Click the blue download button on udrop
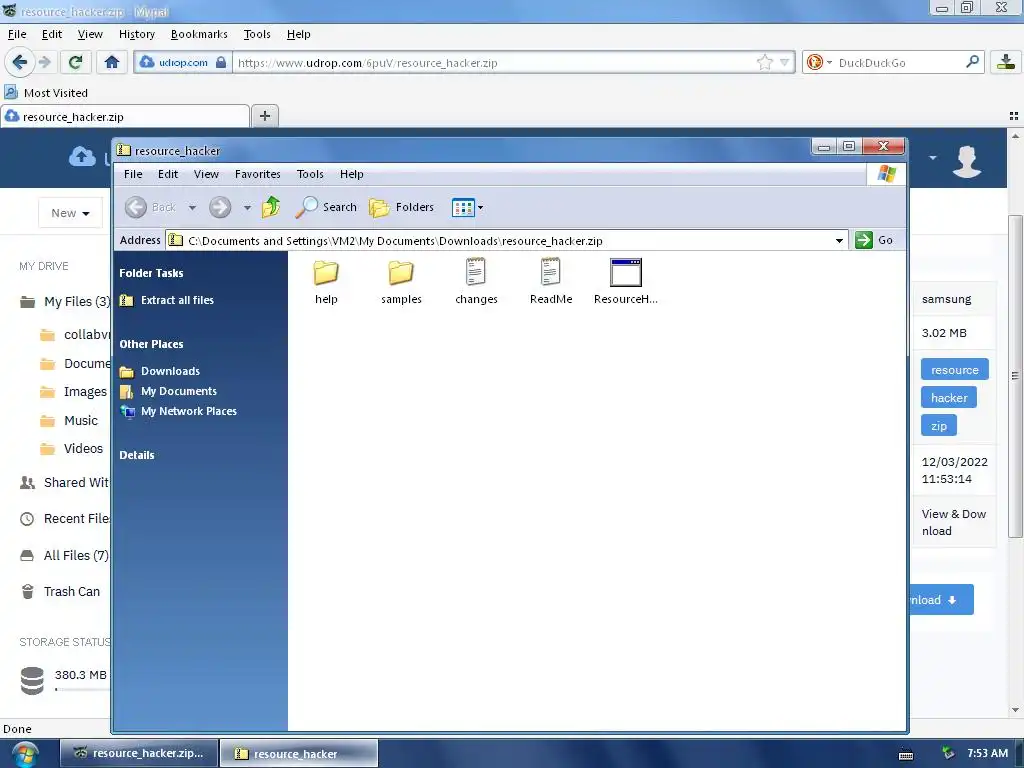The image size is (1024, 768). [x=940, y=600]
